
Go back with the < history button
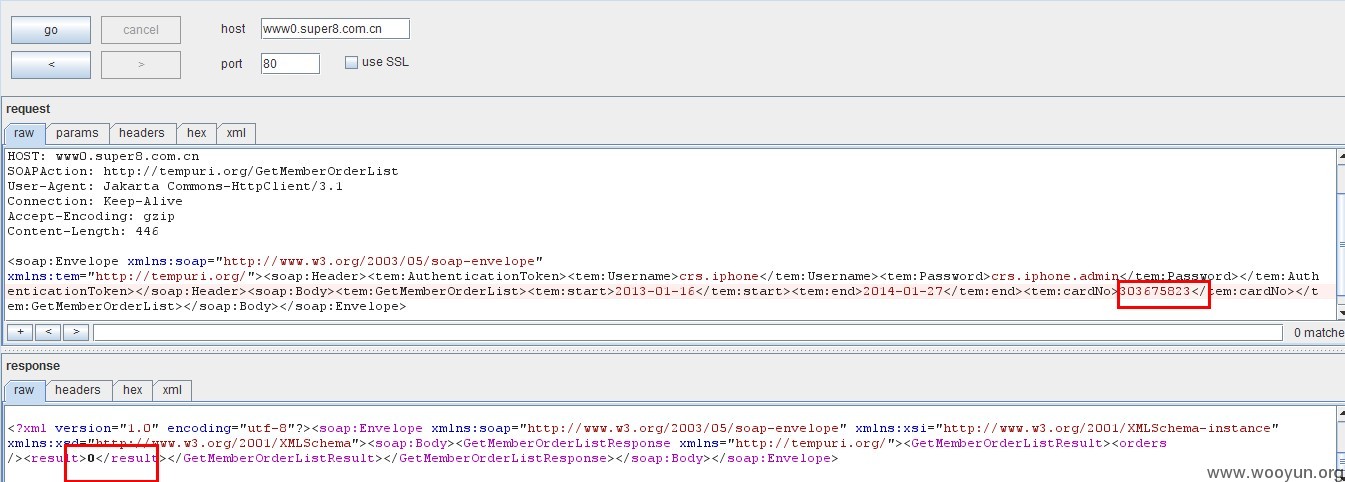[51, 65]
